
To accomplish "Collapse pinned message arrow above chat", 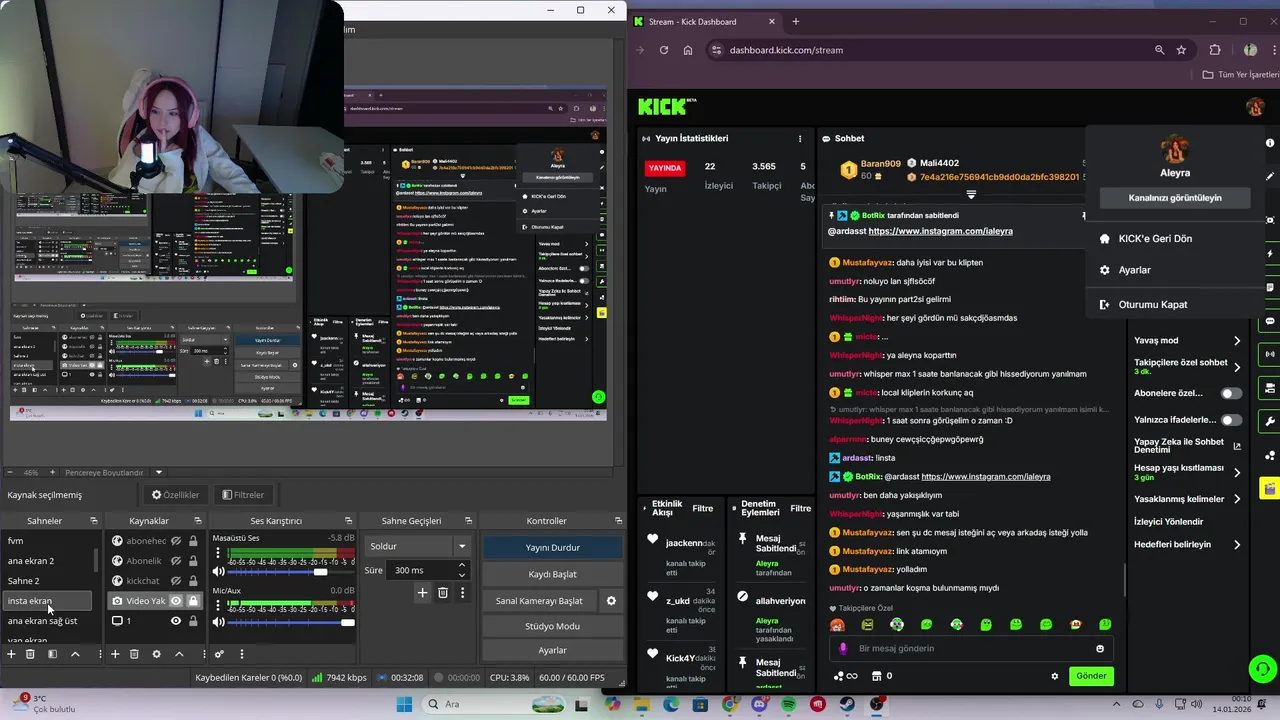I will (970, 194).
